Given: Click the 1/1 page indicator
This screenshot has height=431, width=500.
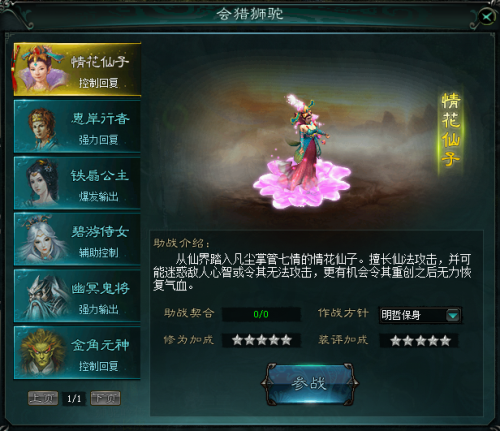Looking at the screenshot, I should click(x=74, y=398).
